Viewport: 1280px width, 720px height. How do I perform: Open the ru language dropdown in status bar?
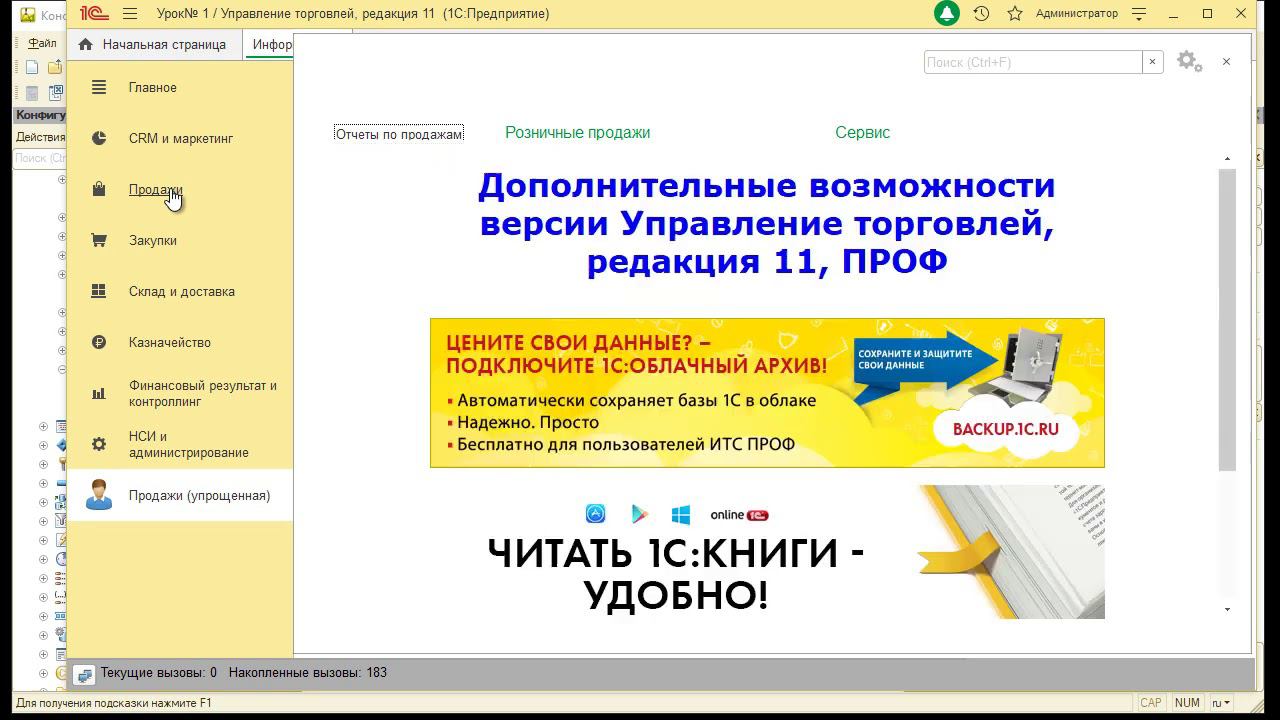pos(1221,703)
